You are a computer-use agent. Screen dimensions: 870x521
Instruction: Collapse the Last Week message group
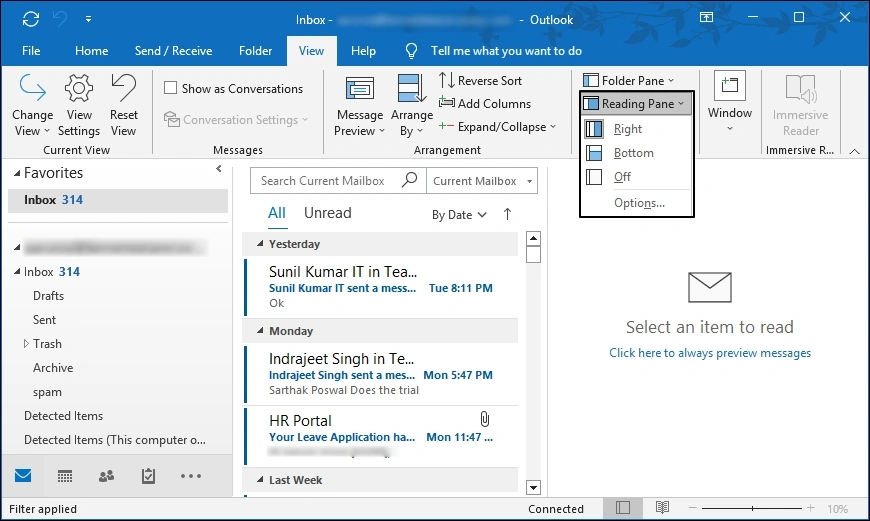click(x=260, y=479)
